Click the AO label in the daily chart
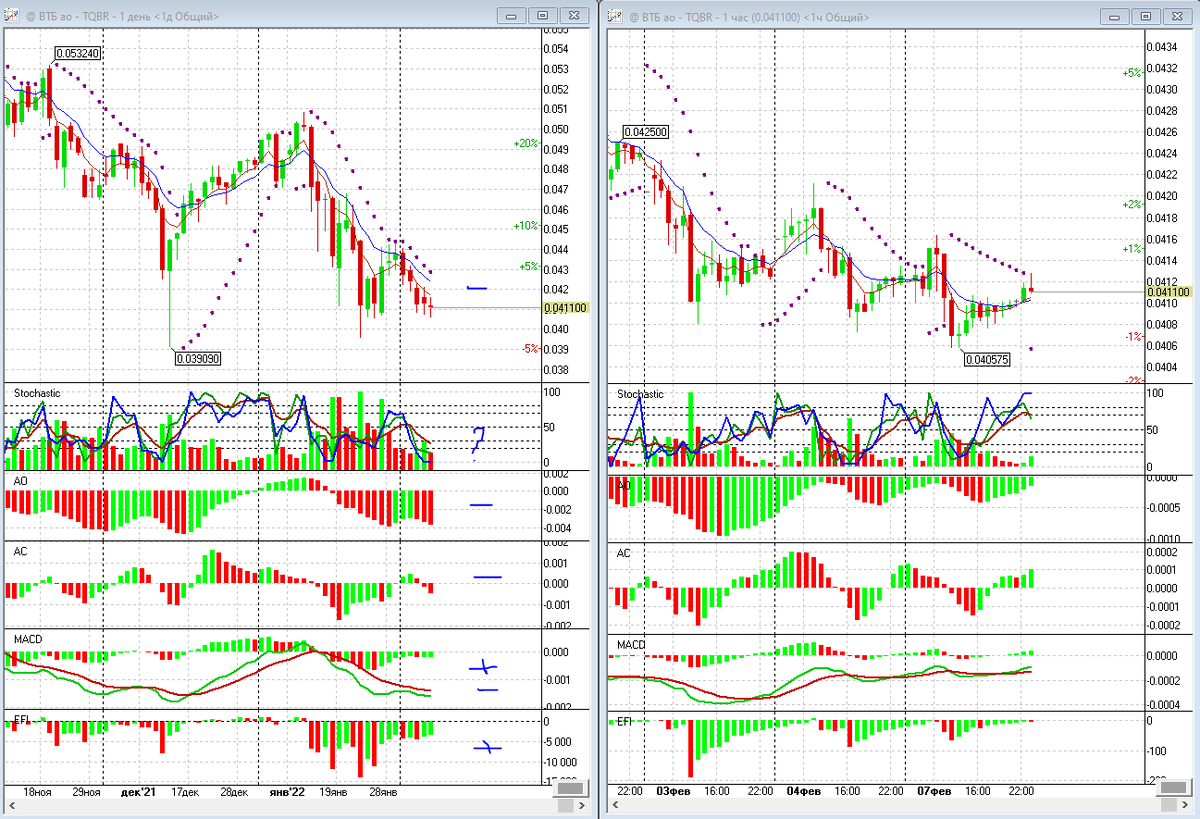 20,481
